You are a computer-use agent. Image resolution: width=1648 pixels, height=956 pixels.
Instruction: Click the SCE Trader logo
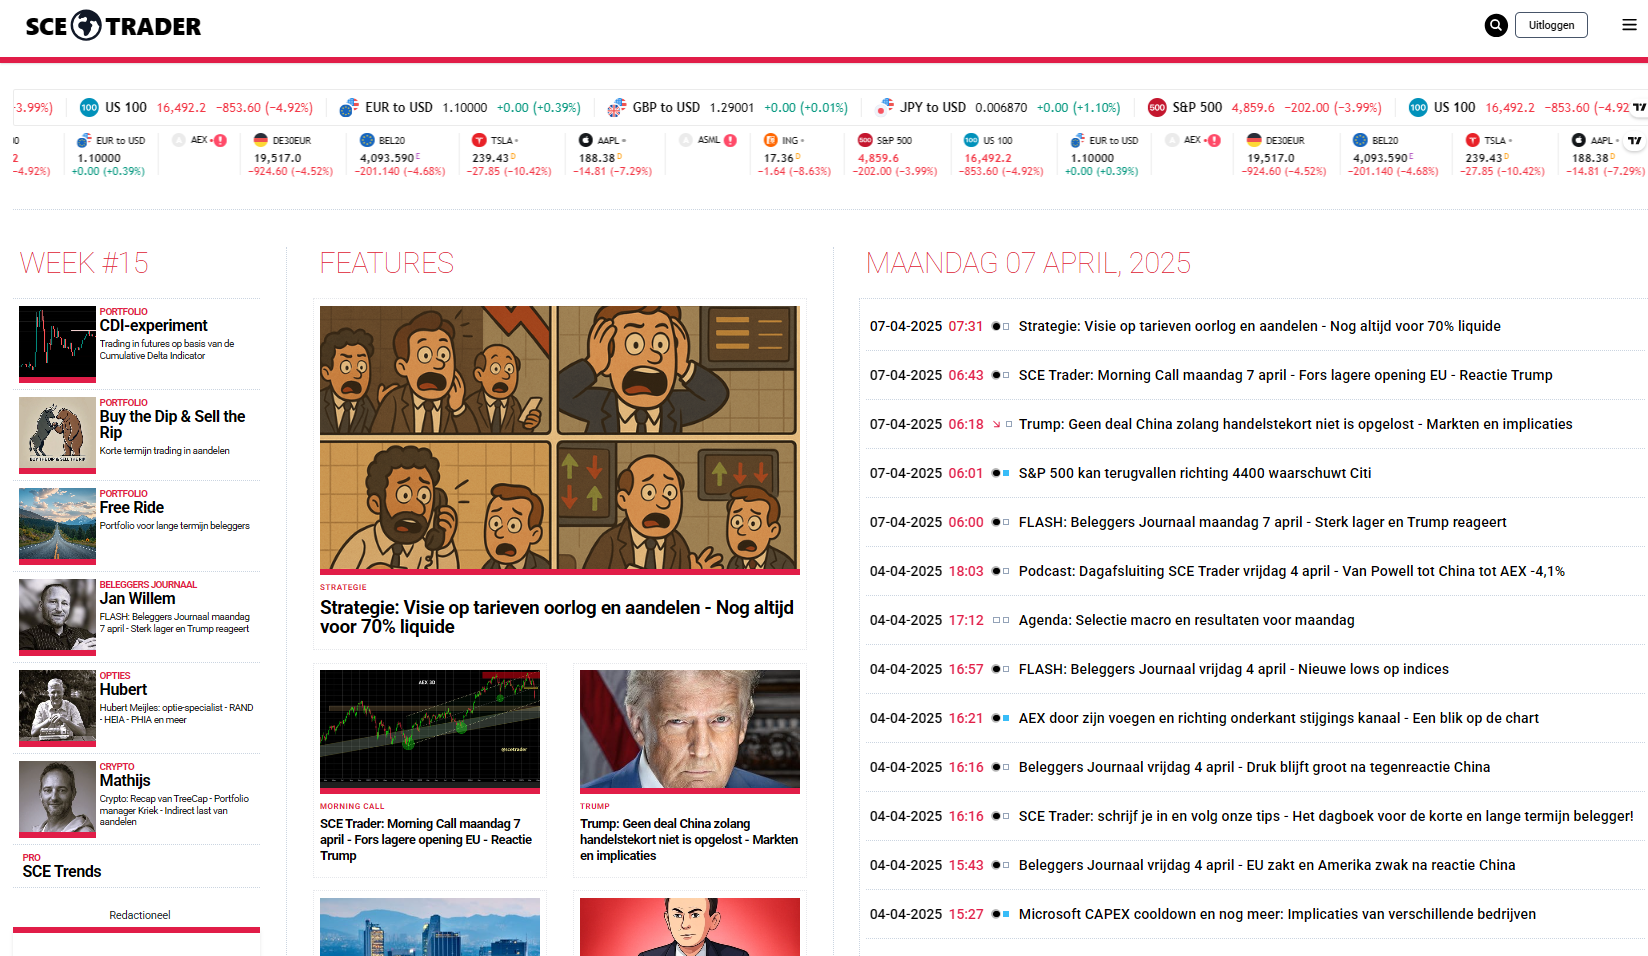click(113, 26)
